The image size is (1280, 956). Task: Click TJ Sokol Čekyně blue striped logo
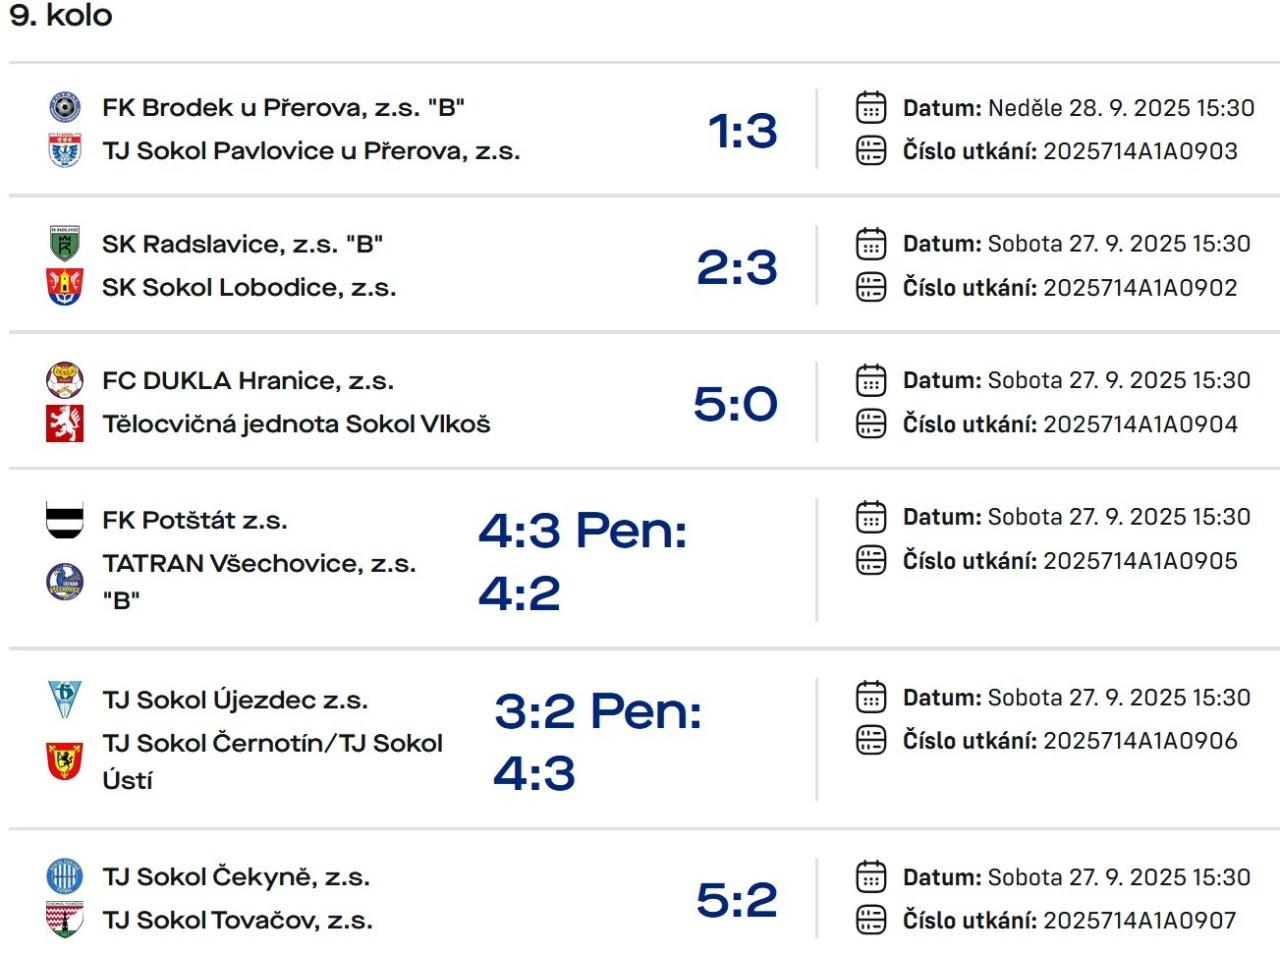[65, 877]
